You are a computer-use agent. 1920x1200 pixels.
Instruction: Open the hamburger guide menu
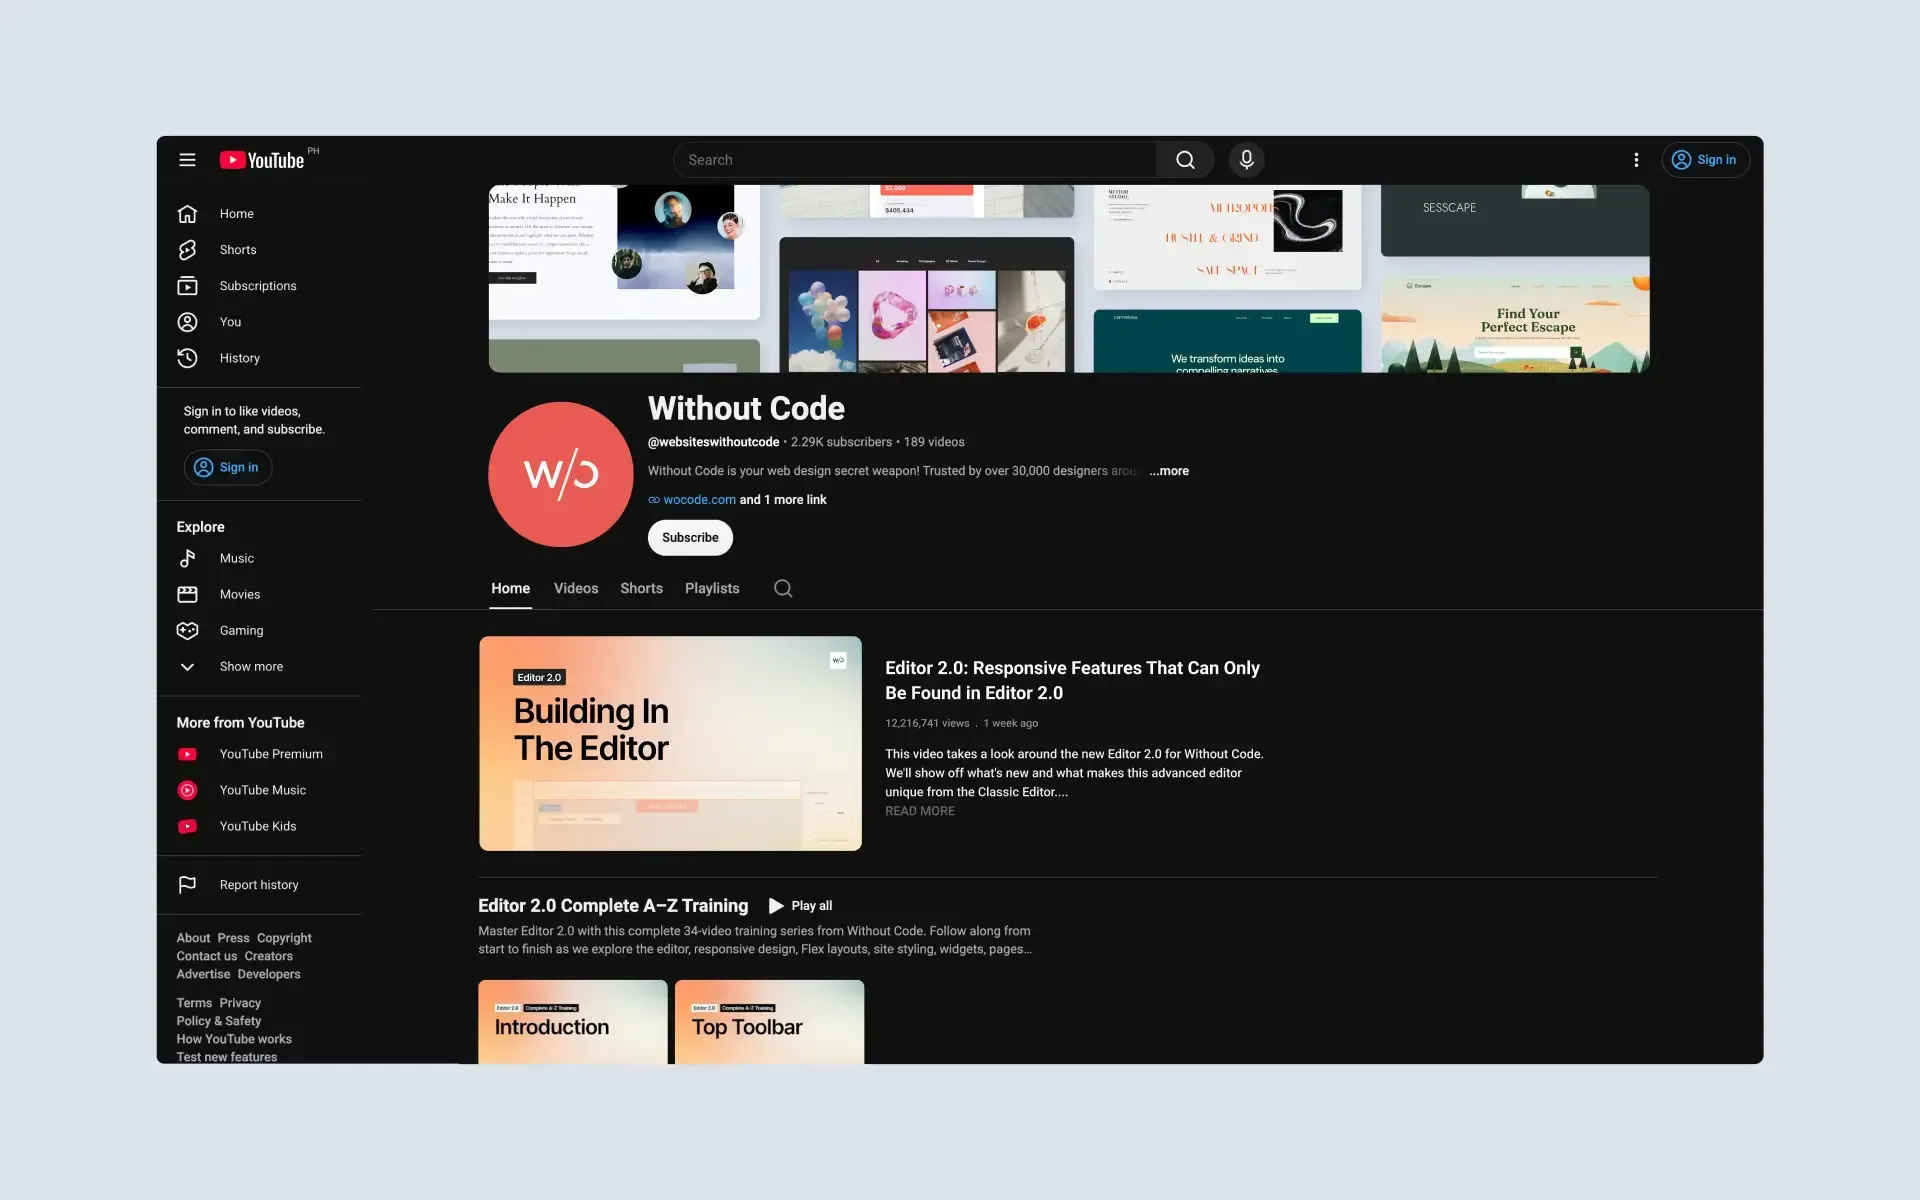pos(187,160)
